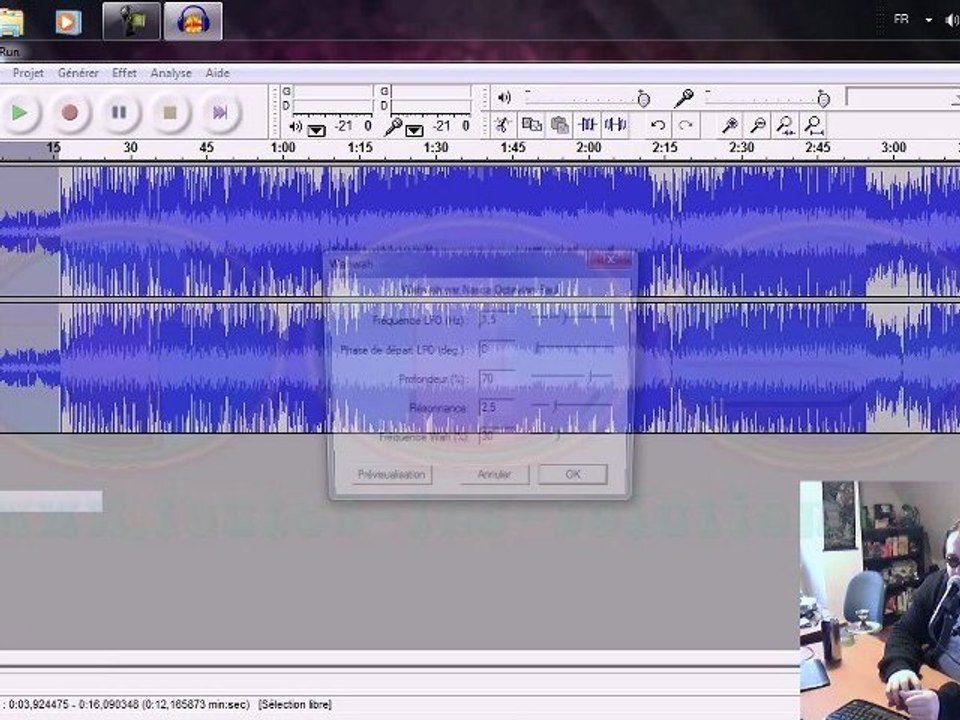This screenshot has height=720, width=960.
Task: Fit selection in window zoom icon
Action: tap(786, 126)
